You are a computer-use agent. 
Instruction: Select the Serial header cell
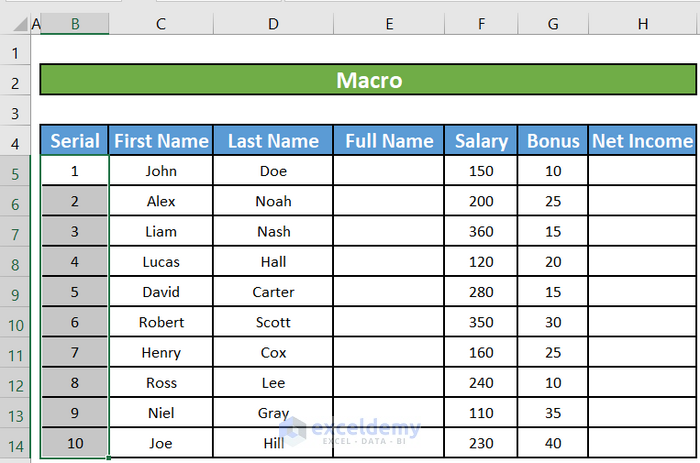click(75, 141)
